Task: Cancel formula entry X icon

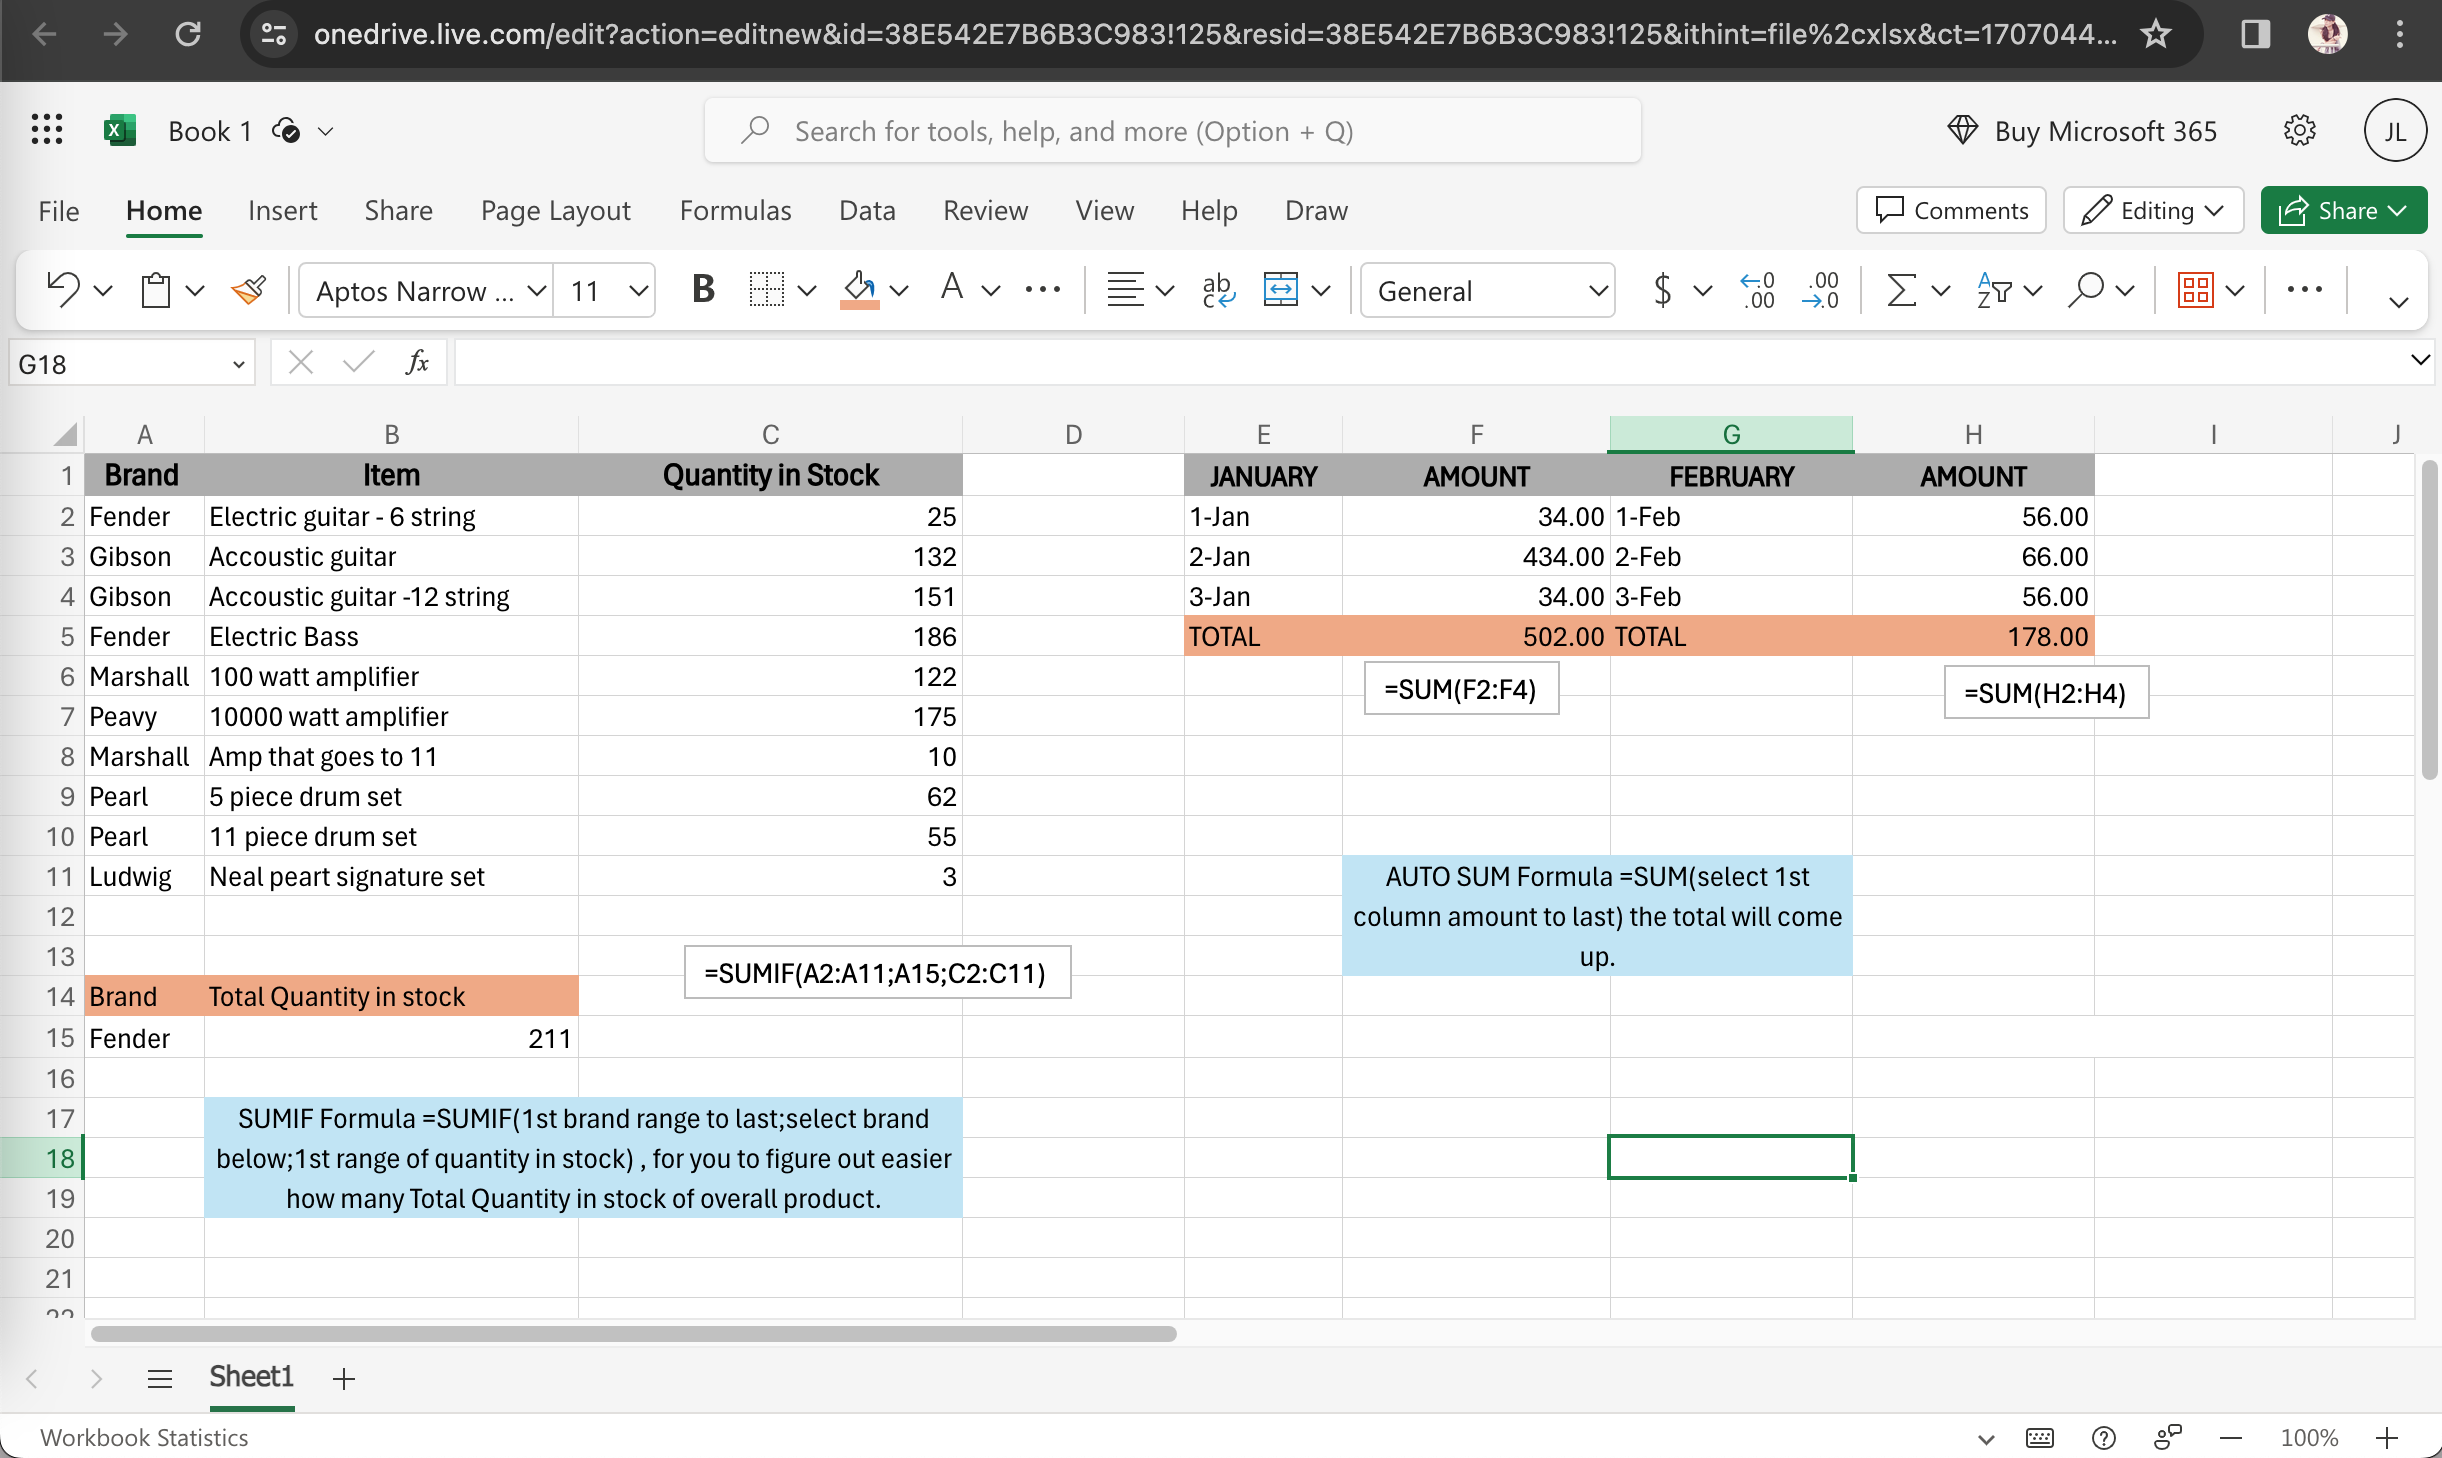Action: tap(300, 362)
